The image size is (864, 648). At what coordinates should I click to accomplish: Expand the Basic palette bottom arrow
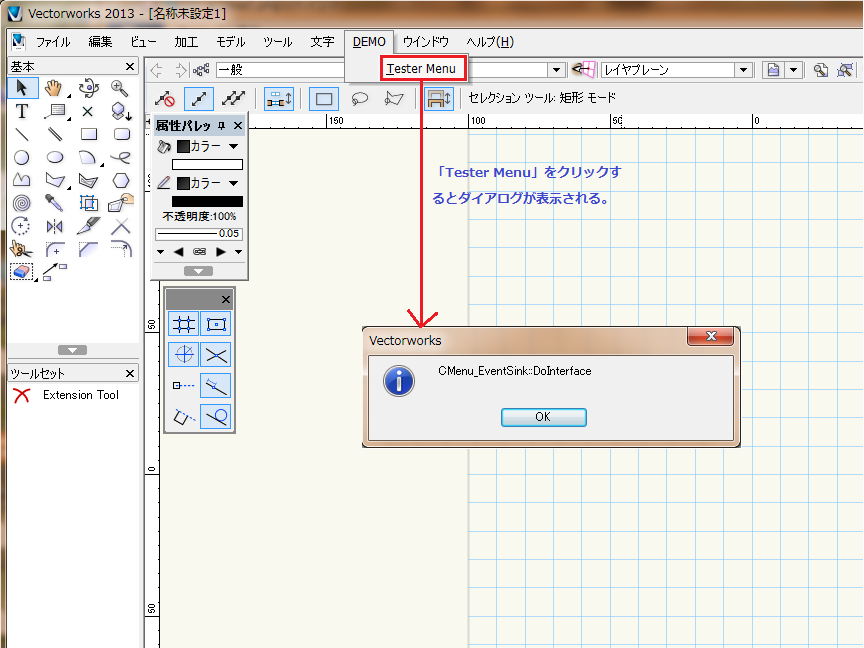pyautogui.click(x=72, y=350)
